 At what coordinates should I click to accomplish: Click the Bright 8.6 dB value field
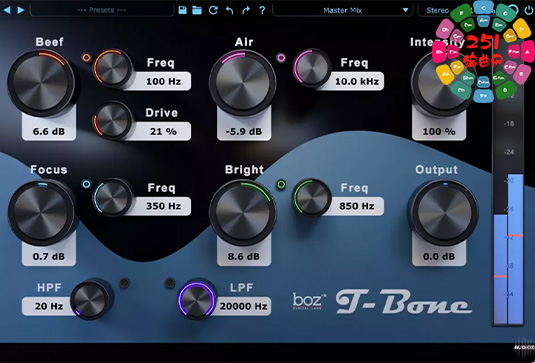point(244,257)
